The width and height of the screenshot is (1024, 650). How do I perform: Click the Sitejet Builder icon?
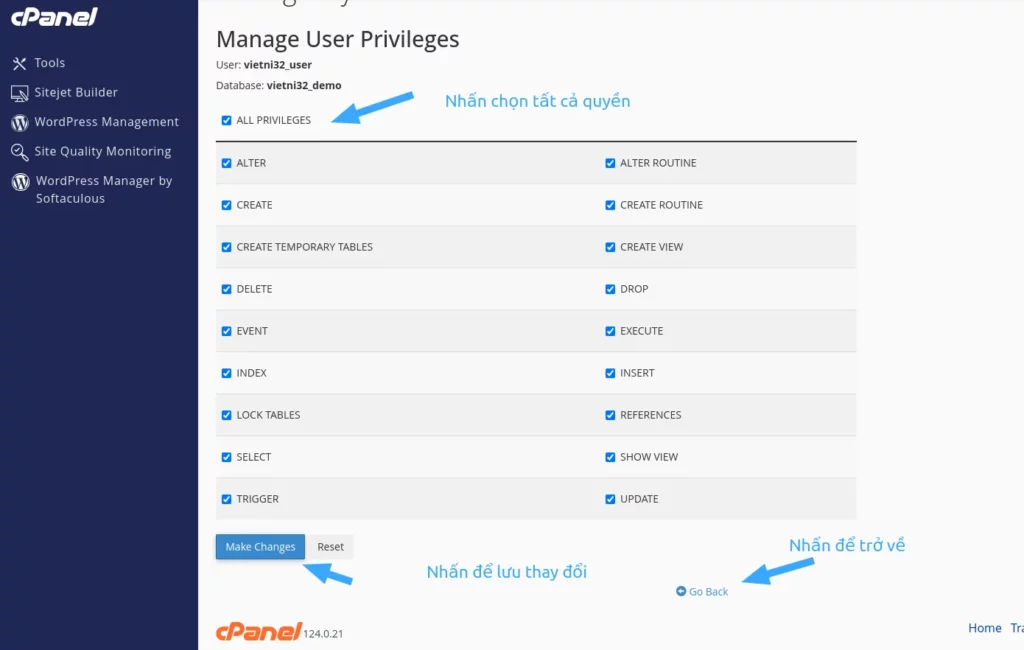(x=18, y=92)
